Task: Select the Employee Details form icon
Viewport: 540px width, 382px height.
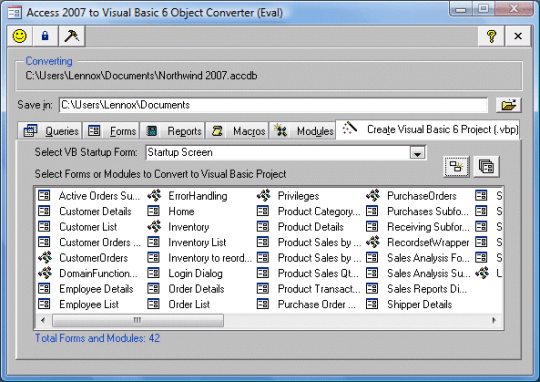Action: 44,289
